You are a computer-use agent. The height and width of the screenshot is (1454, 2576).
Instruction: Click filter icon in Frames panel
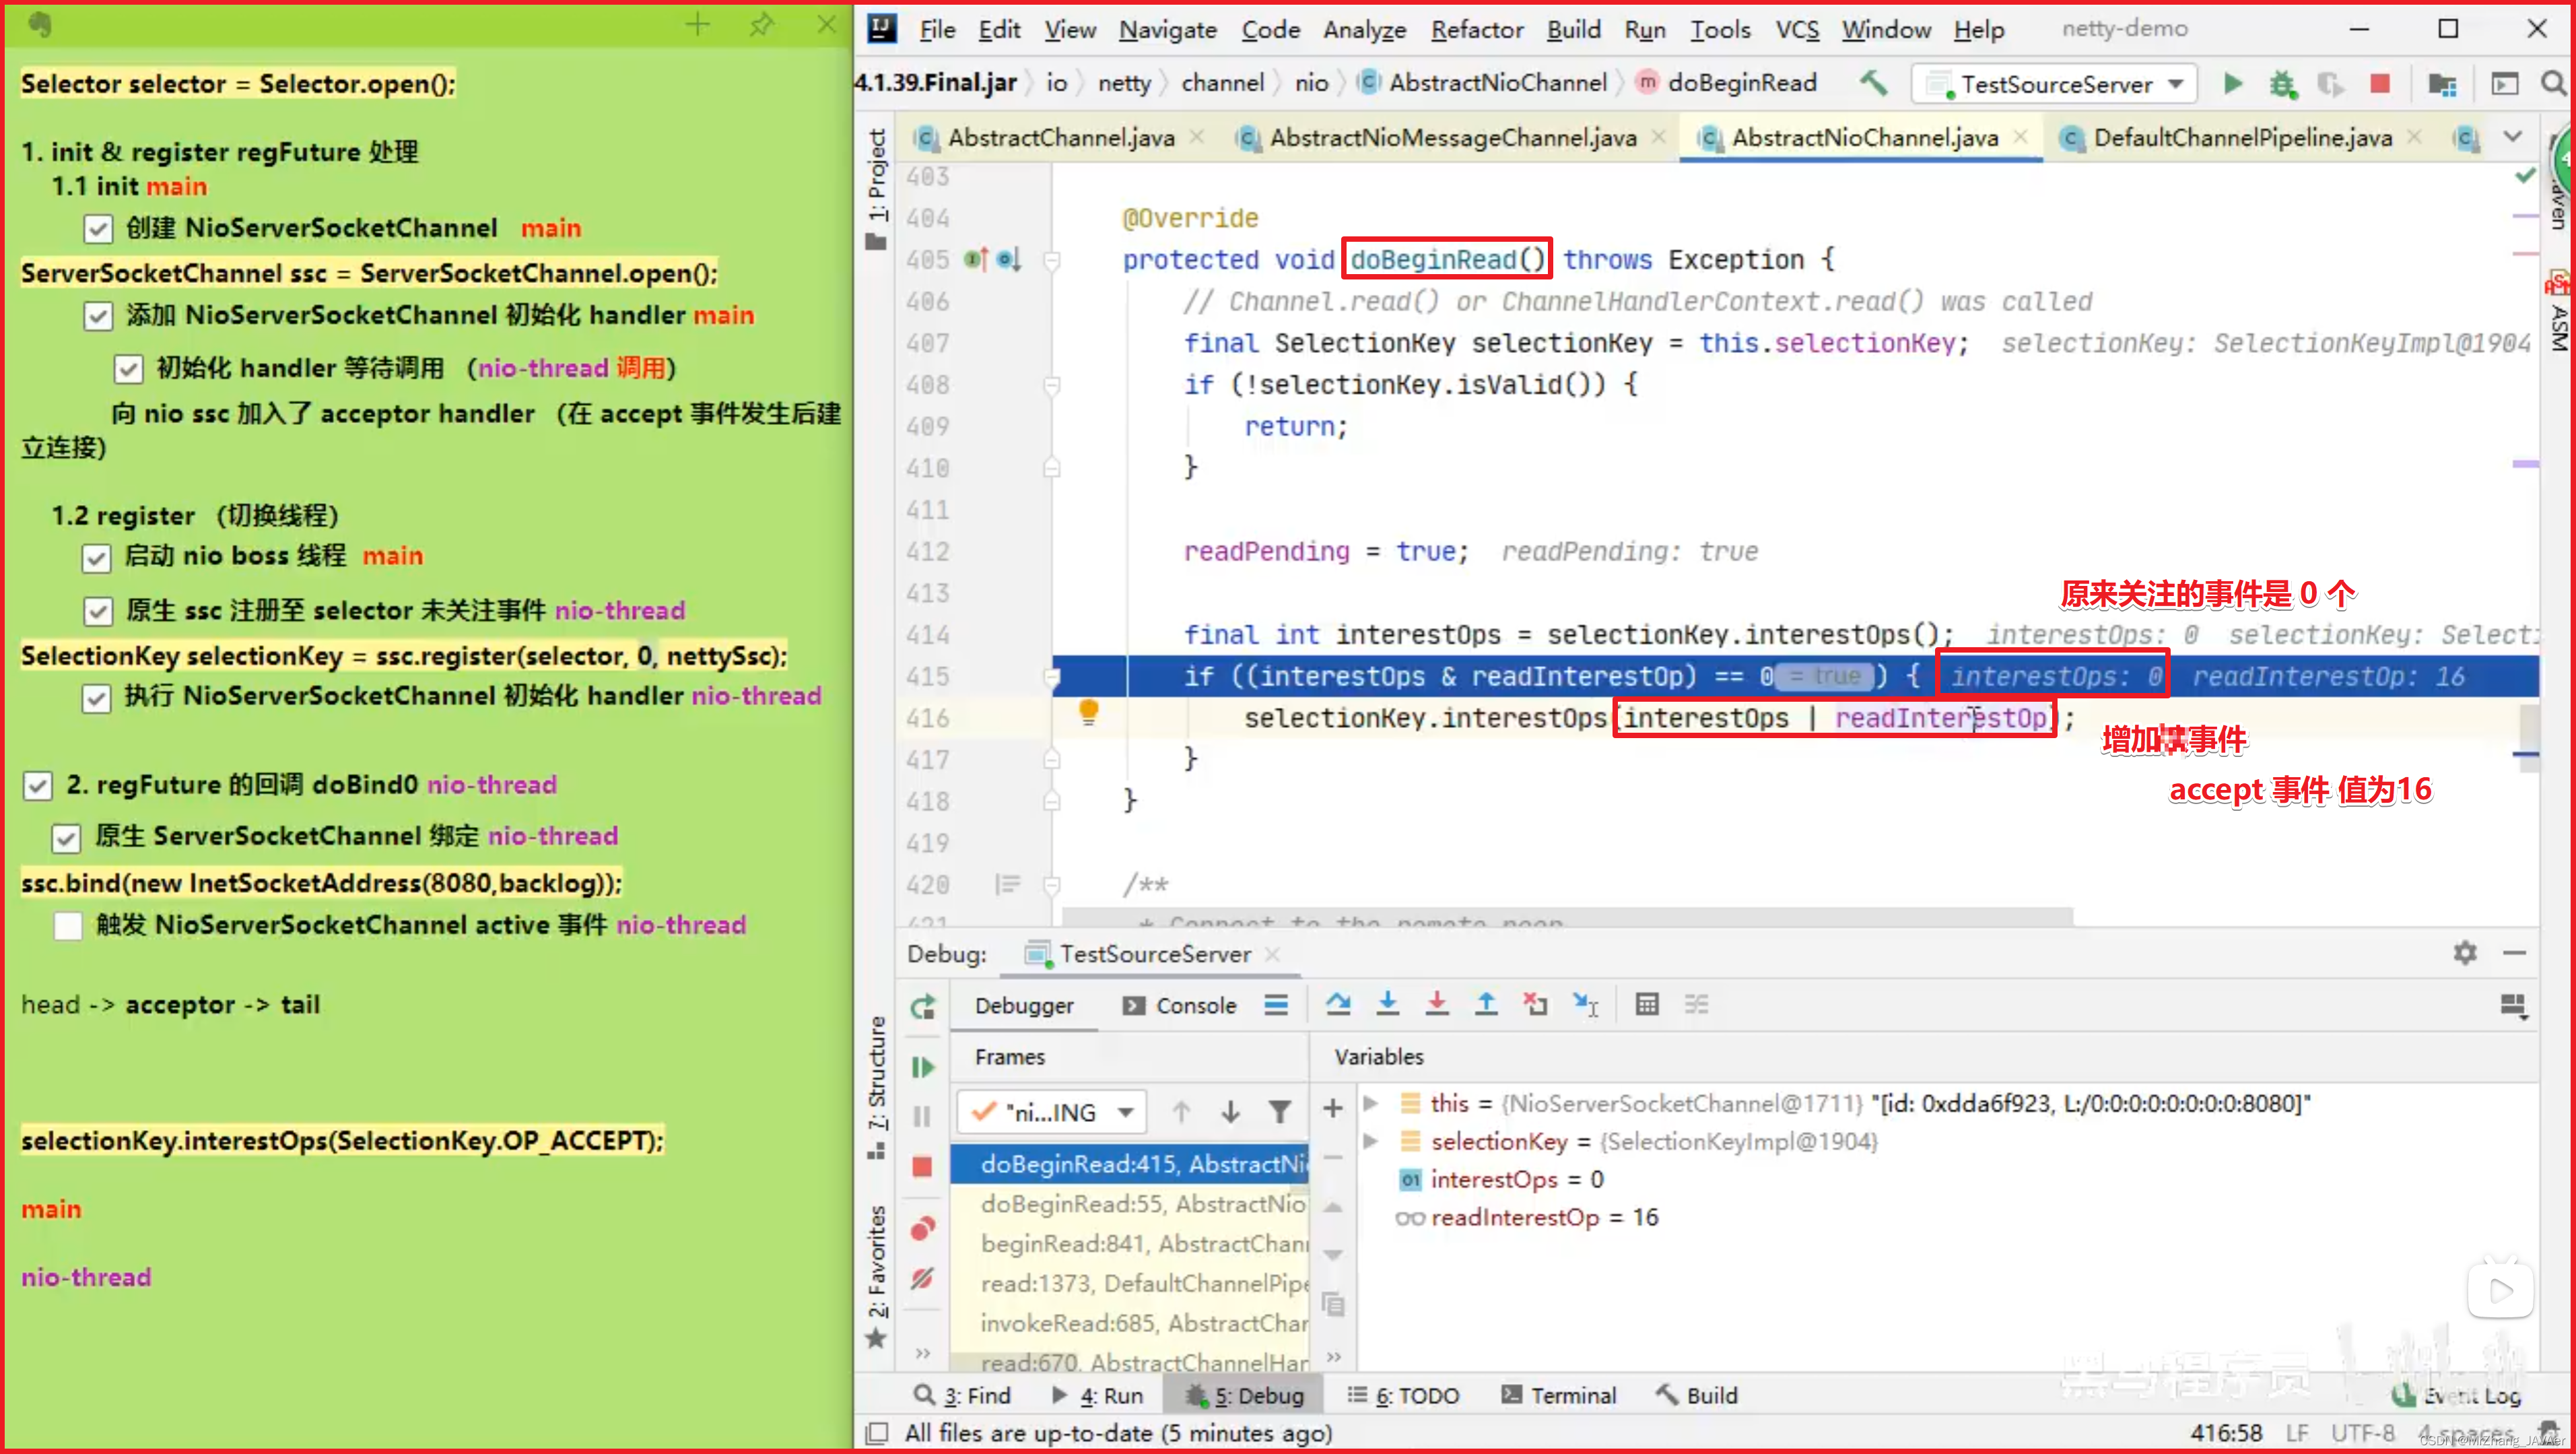click(1279, 1111)
